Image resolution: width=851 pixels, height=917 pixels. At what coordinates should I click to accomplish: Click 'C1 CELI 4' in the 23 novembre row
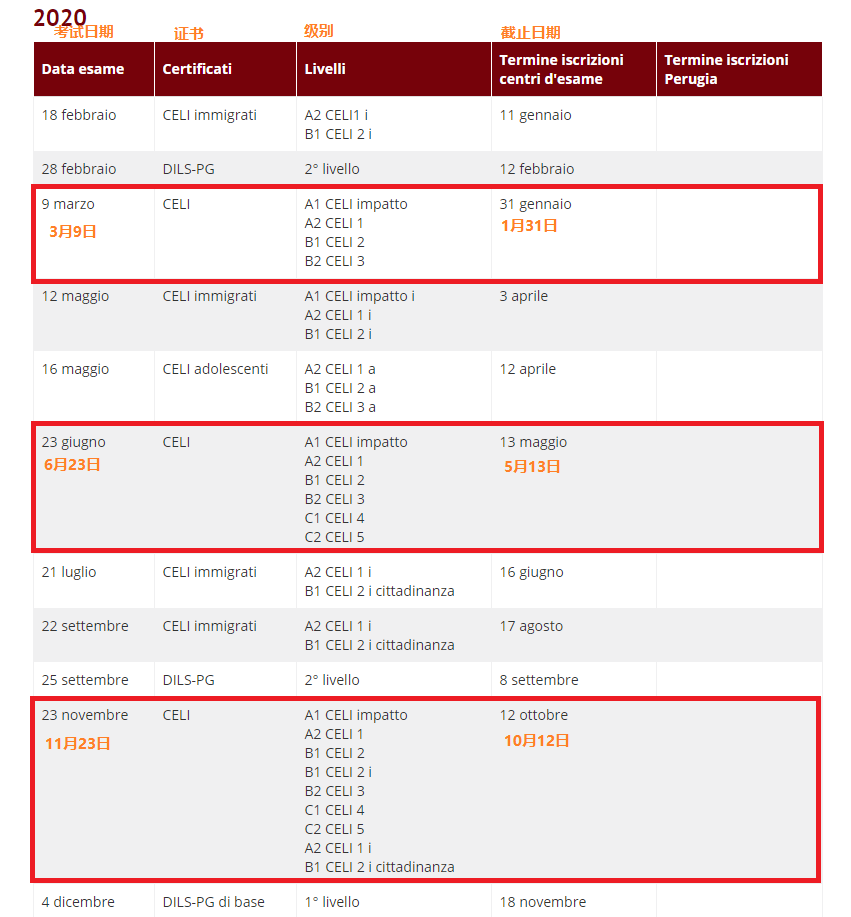334,811
